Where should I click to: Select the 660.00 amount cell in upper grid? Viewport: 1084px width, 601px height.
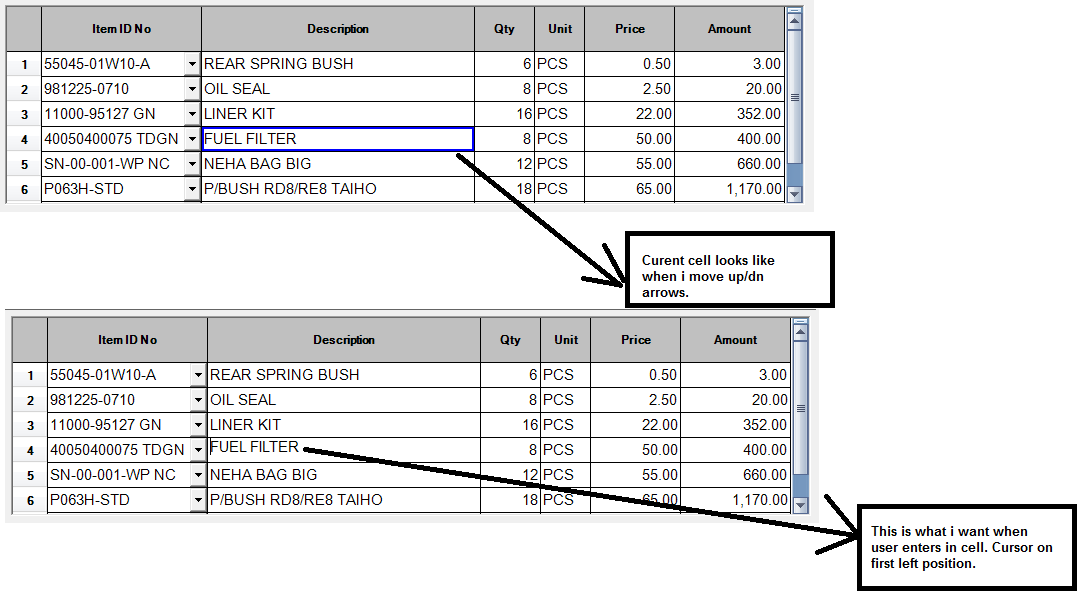[729, 164]
